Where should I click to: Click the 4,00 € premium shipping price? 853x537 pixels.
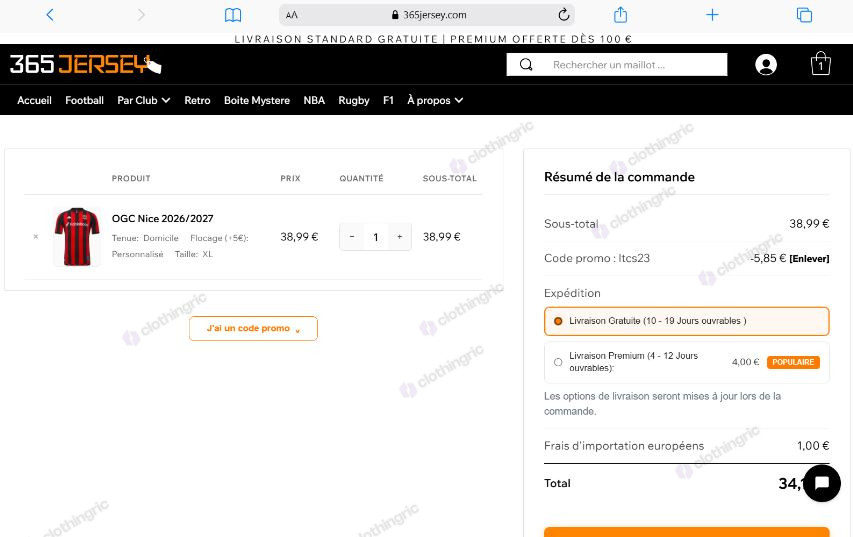tap(745, 362)
